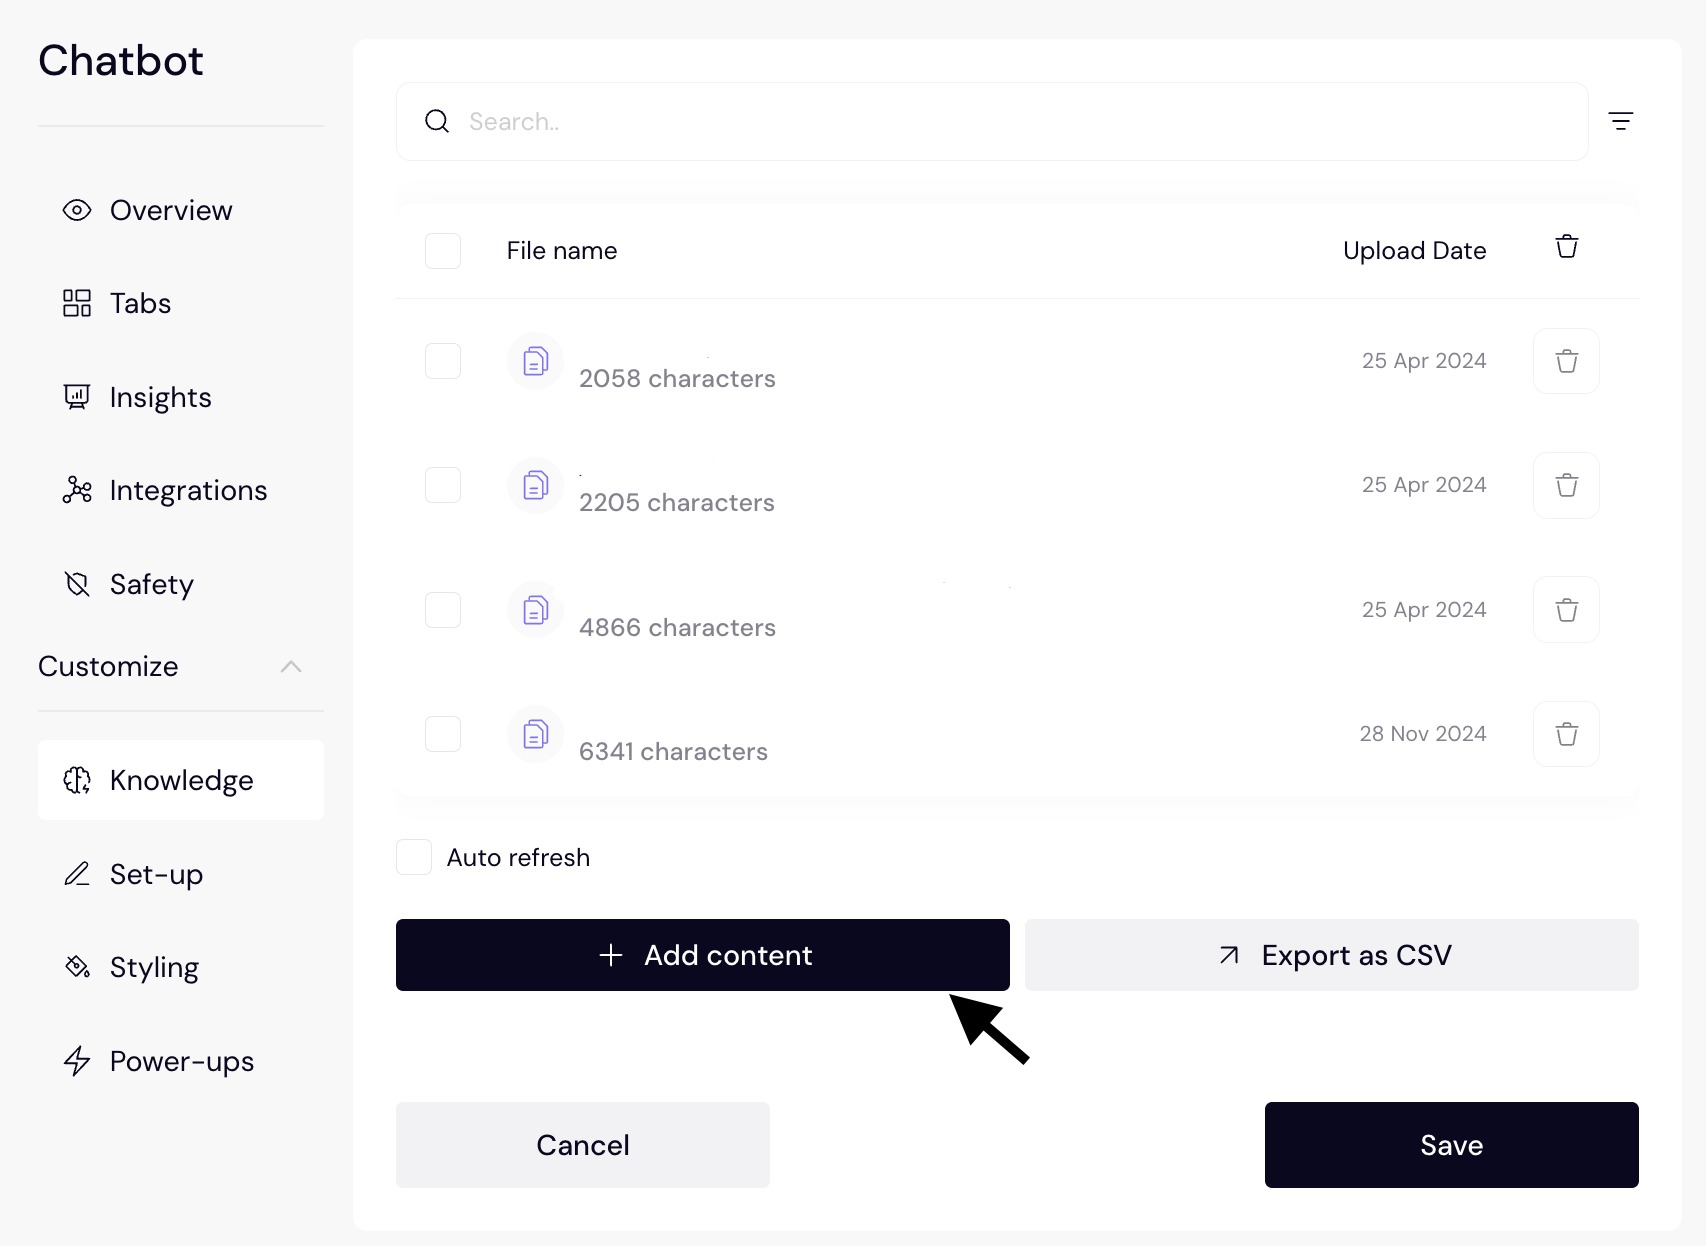Delete the 4866 characters file

coord(1566,610)
